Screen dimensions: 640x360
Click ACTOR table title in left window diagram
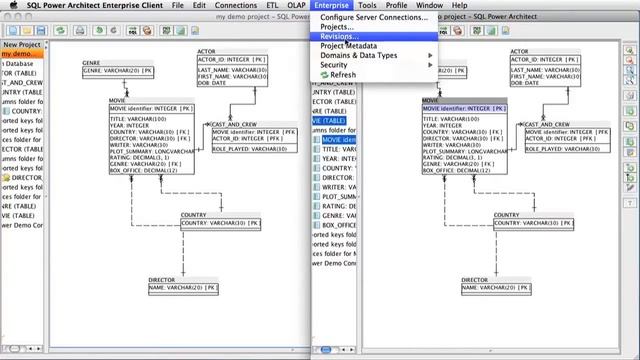pyautogui.click(x=206, y=51)
